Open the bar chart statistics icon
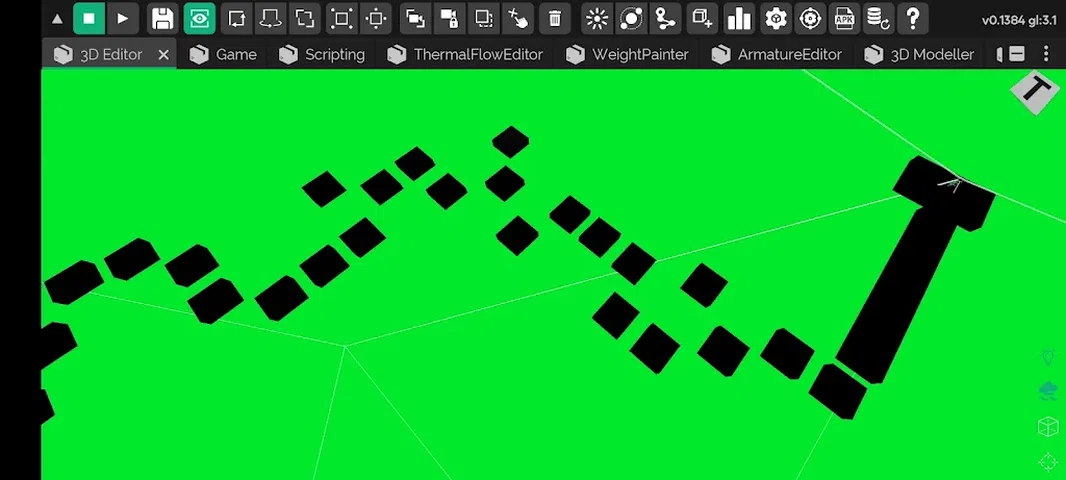The width and height of the screenshot is (1066, 480). point(739,18)
